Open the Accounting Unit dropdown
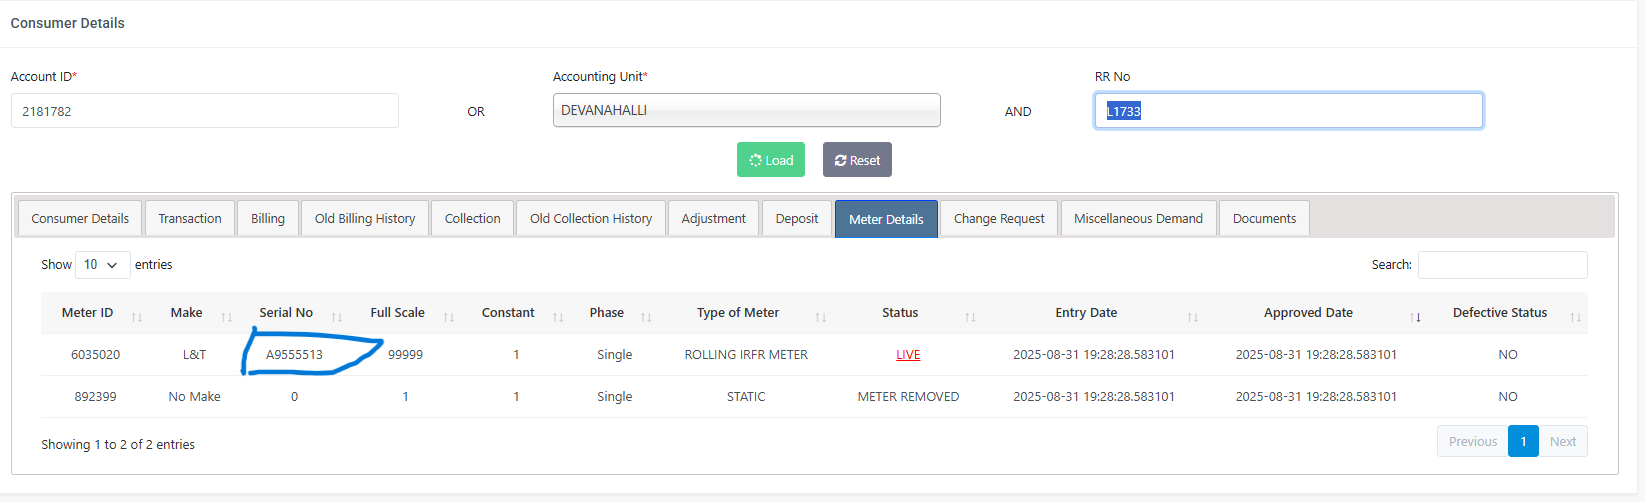The height and width of the screenshot is (502, 1645). [x=746, y=110]
